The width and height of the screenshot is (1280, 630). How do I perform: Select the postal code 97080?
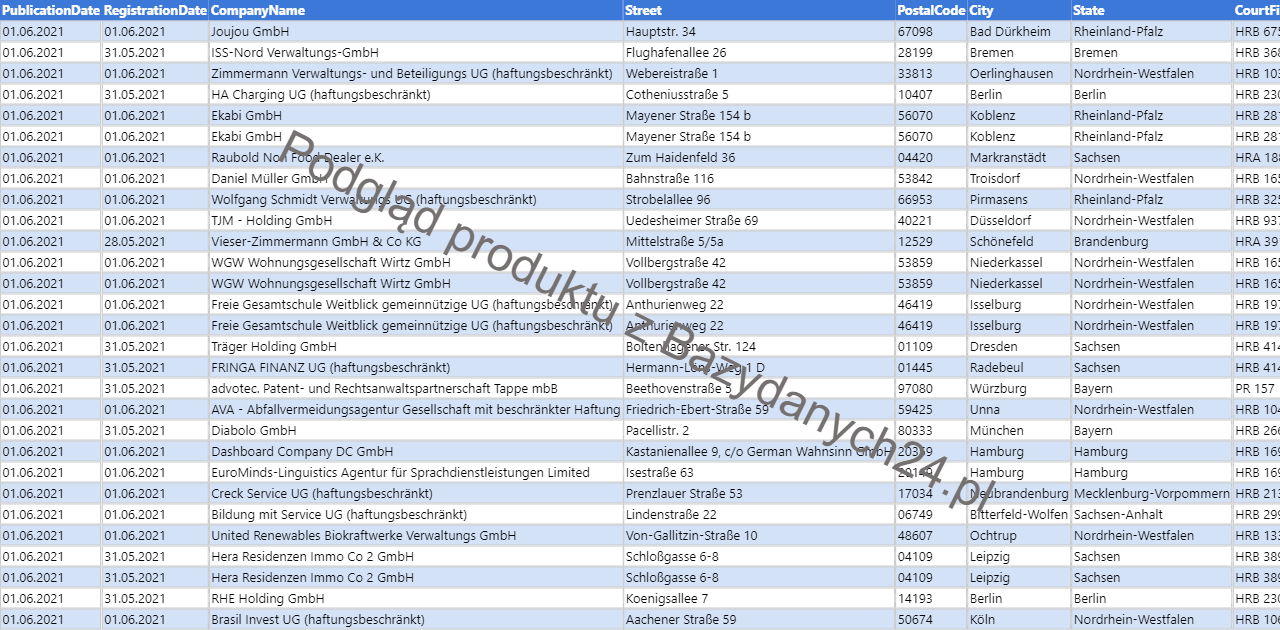pos(931,389)
